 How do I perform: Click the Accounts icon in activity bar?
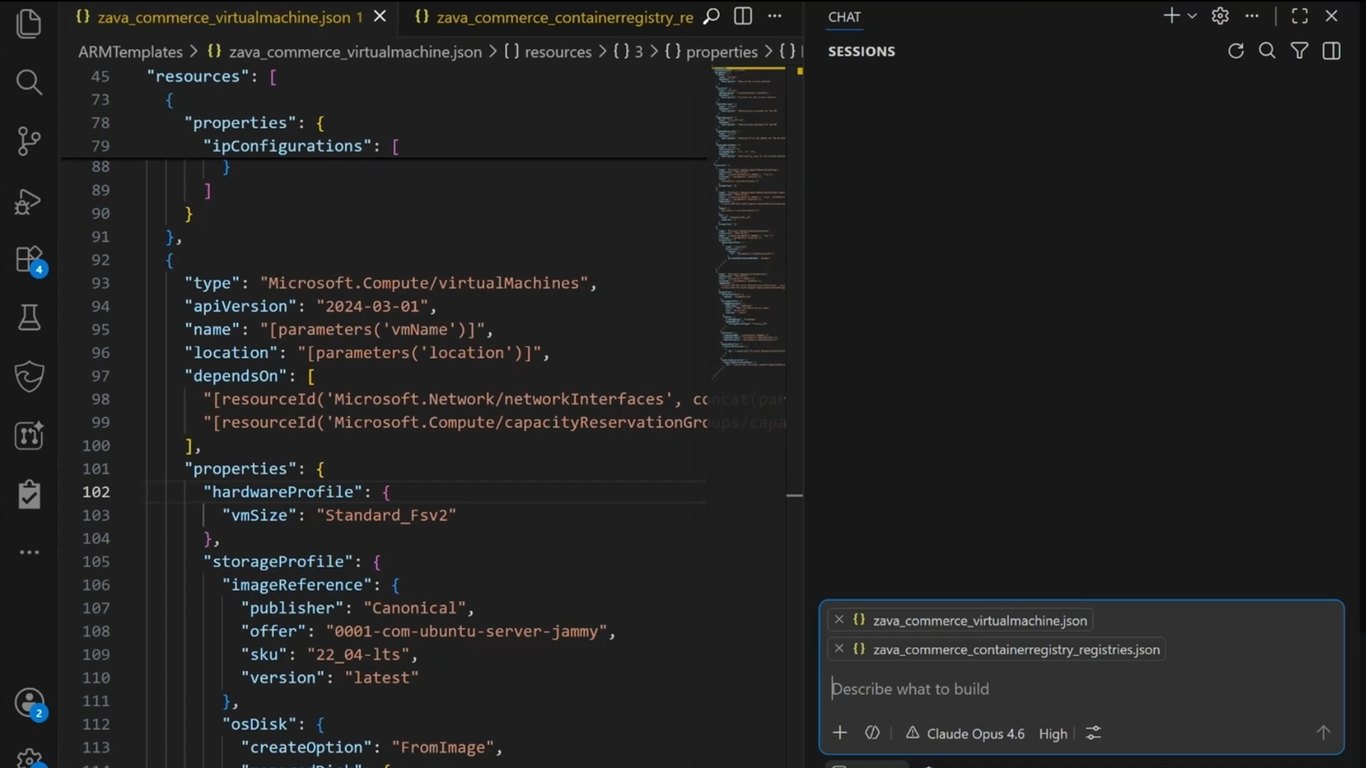30,704
